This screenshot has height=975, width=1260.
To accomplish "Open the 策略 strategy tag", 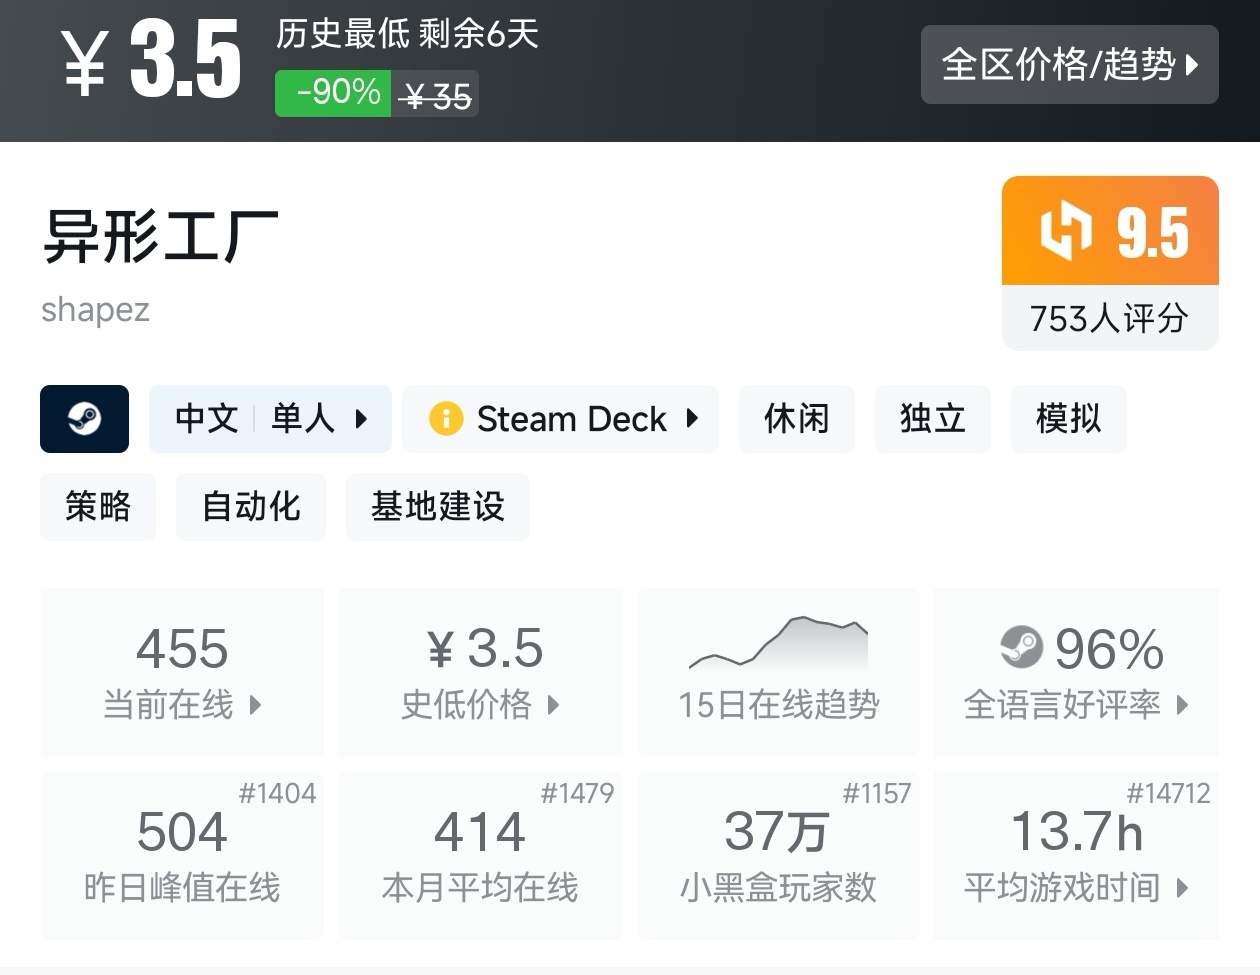I will pyautogui.click(x=98, y=507).
